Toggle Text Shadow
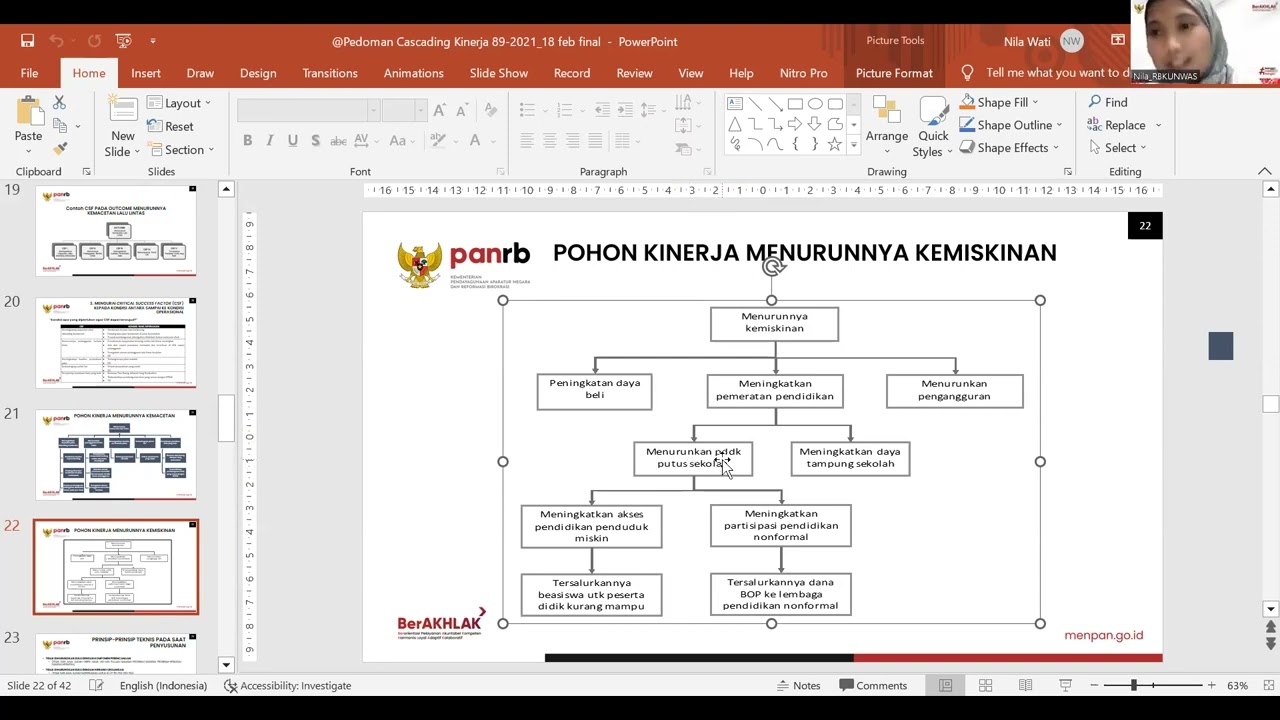 315,141
